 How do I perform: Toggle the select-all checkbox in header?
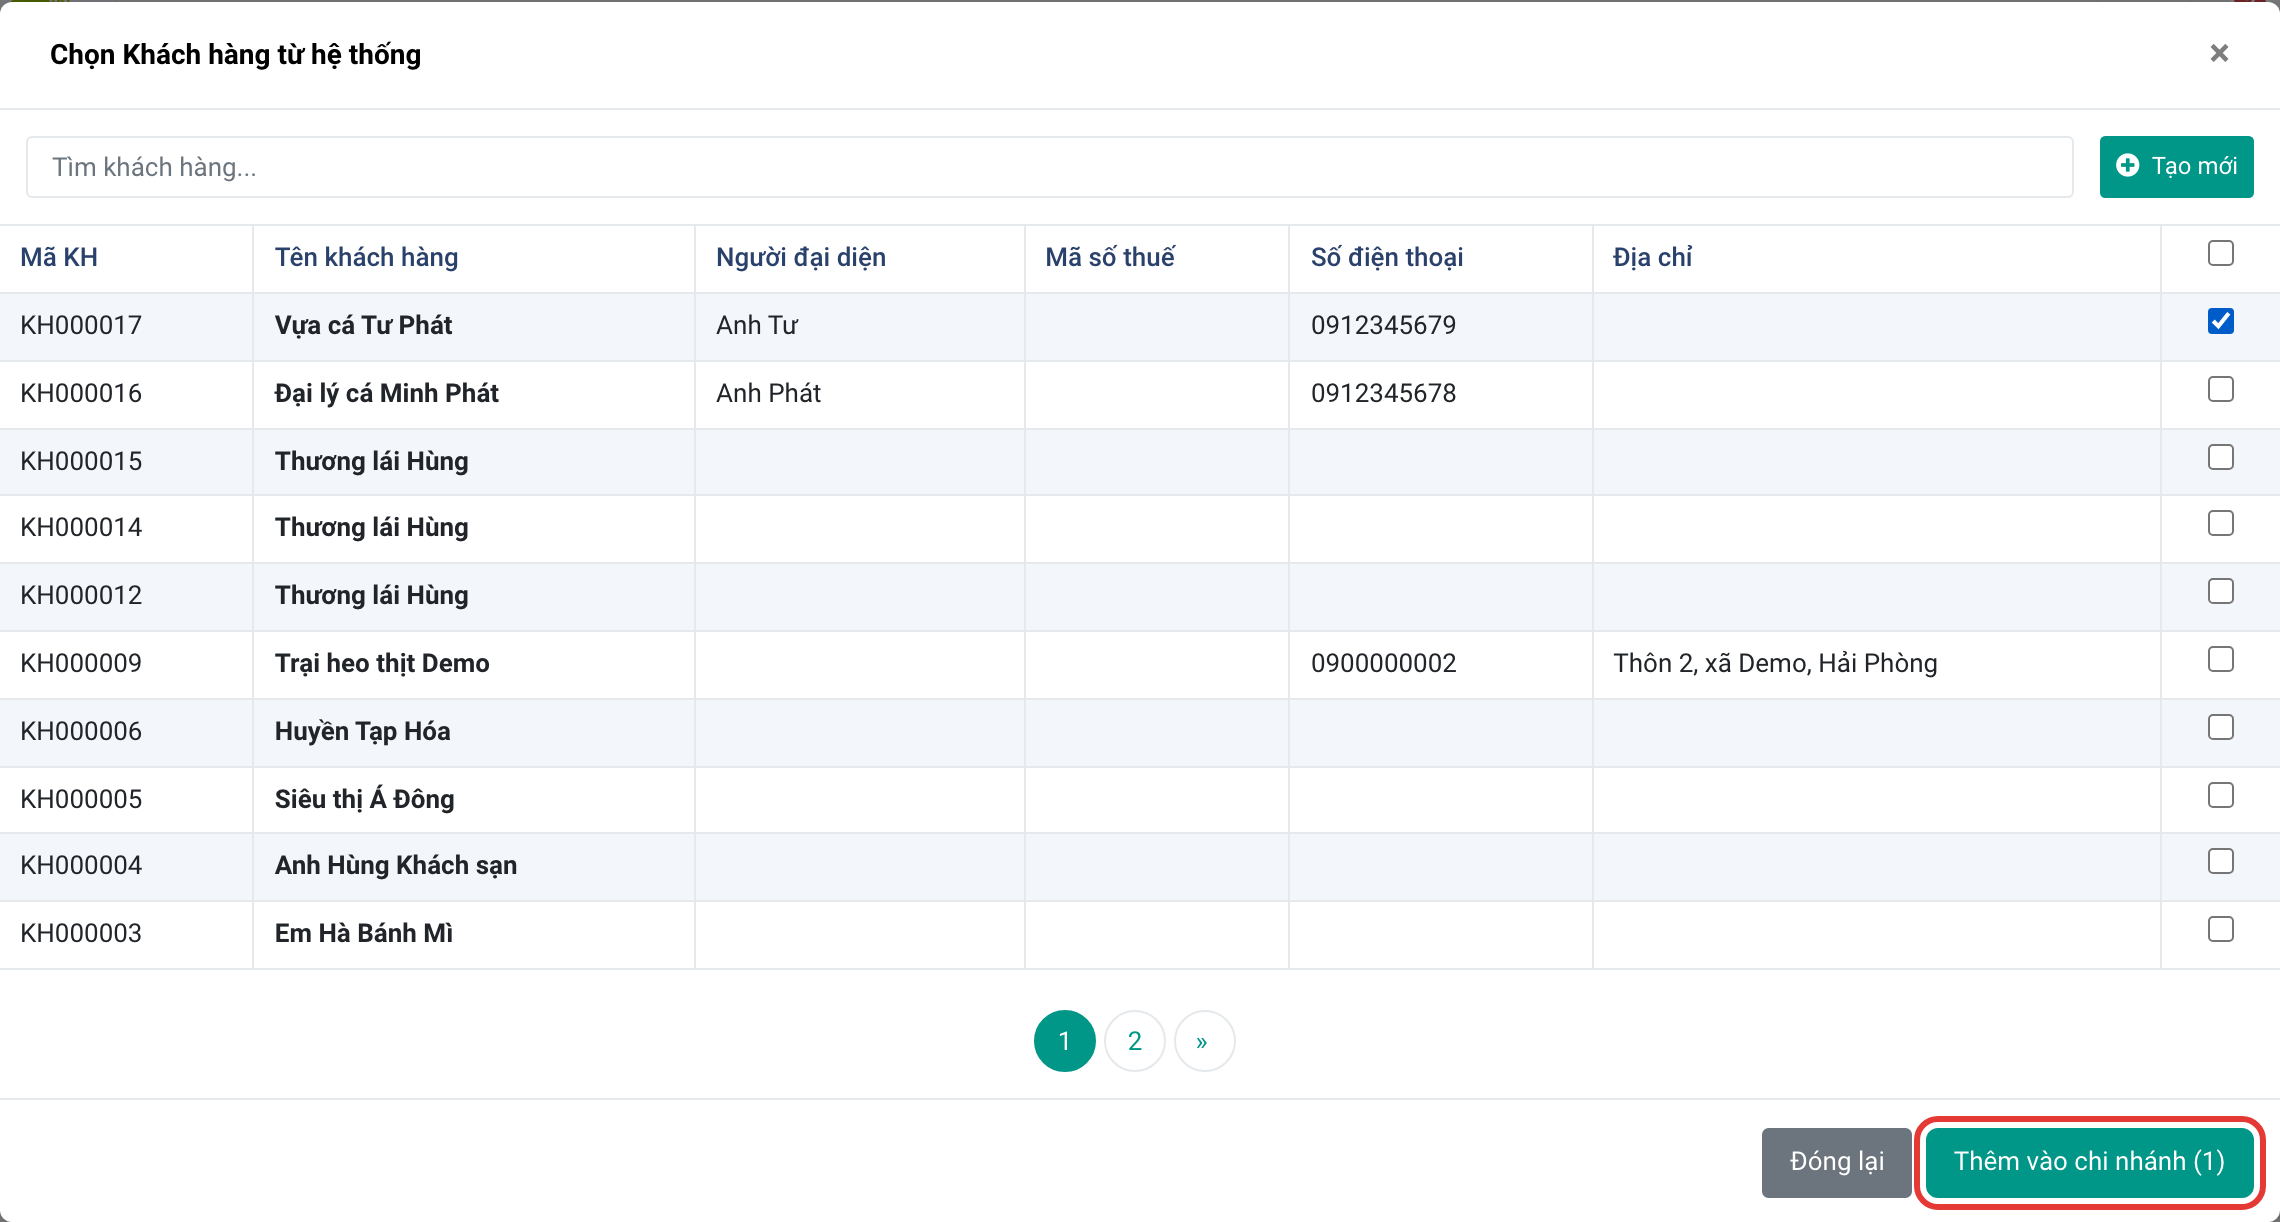coord(2220,253)
